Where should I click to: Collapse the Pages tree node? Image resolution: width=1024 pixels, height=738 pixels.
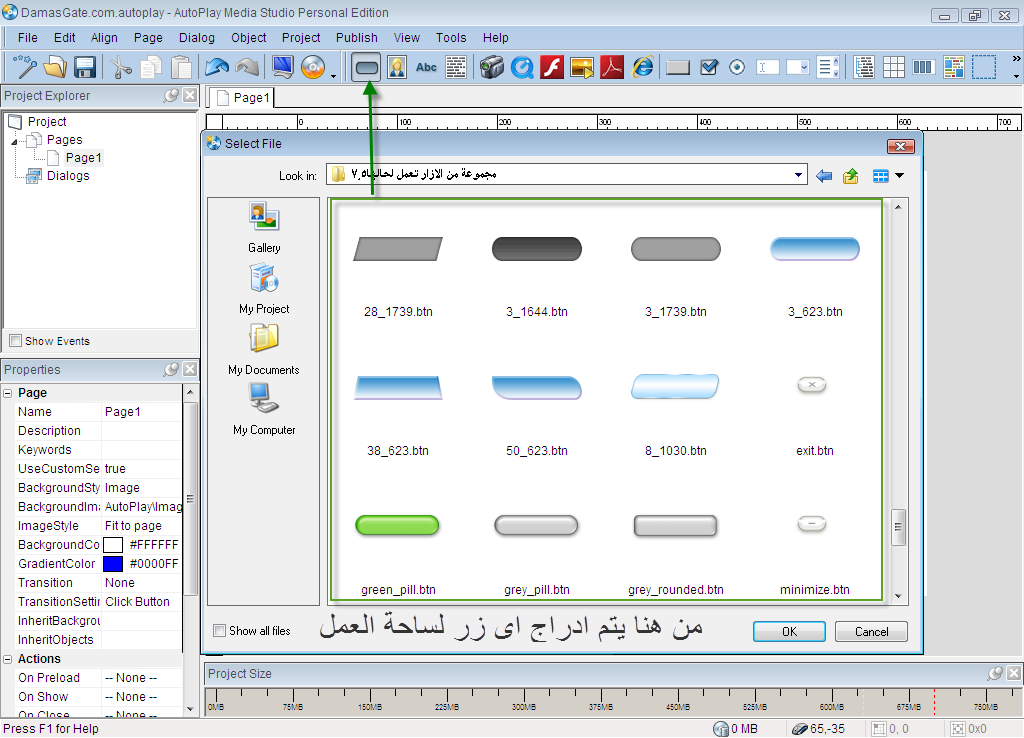[14, 141]
